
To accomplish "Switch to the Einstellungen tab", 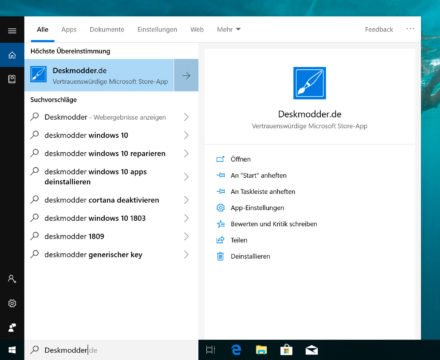I will coord(157,29).
